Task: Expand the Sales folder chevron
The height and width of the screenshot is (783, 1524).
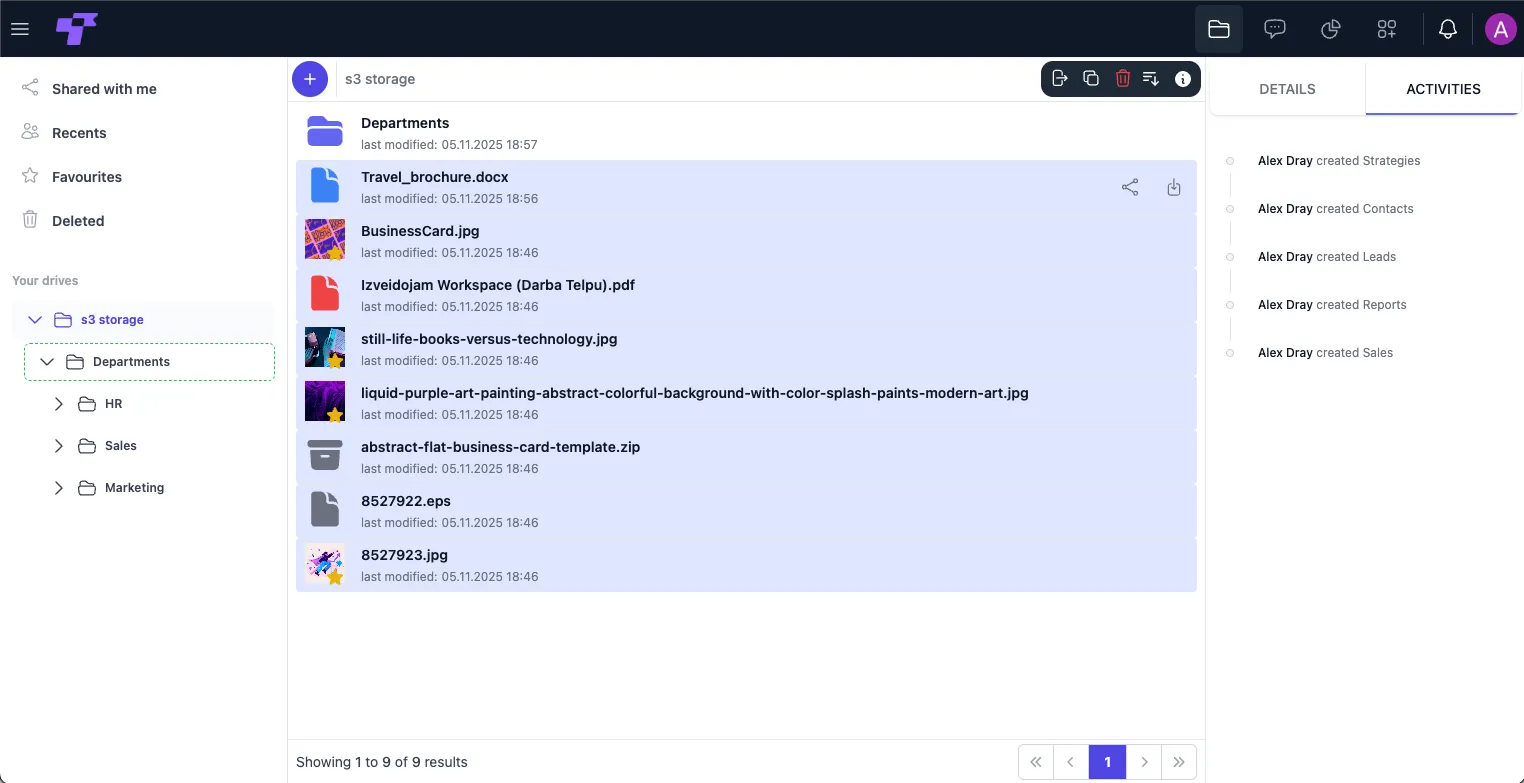Action: point(59,446)
